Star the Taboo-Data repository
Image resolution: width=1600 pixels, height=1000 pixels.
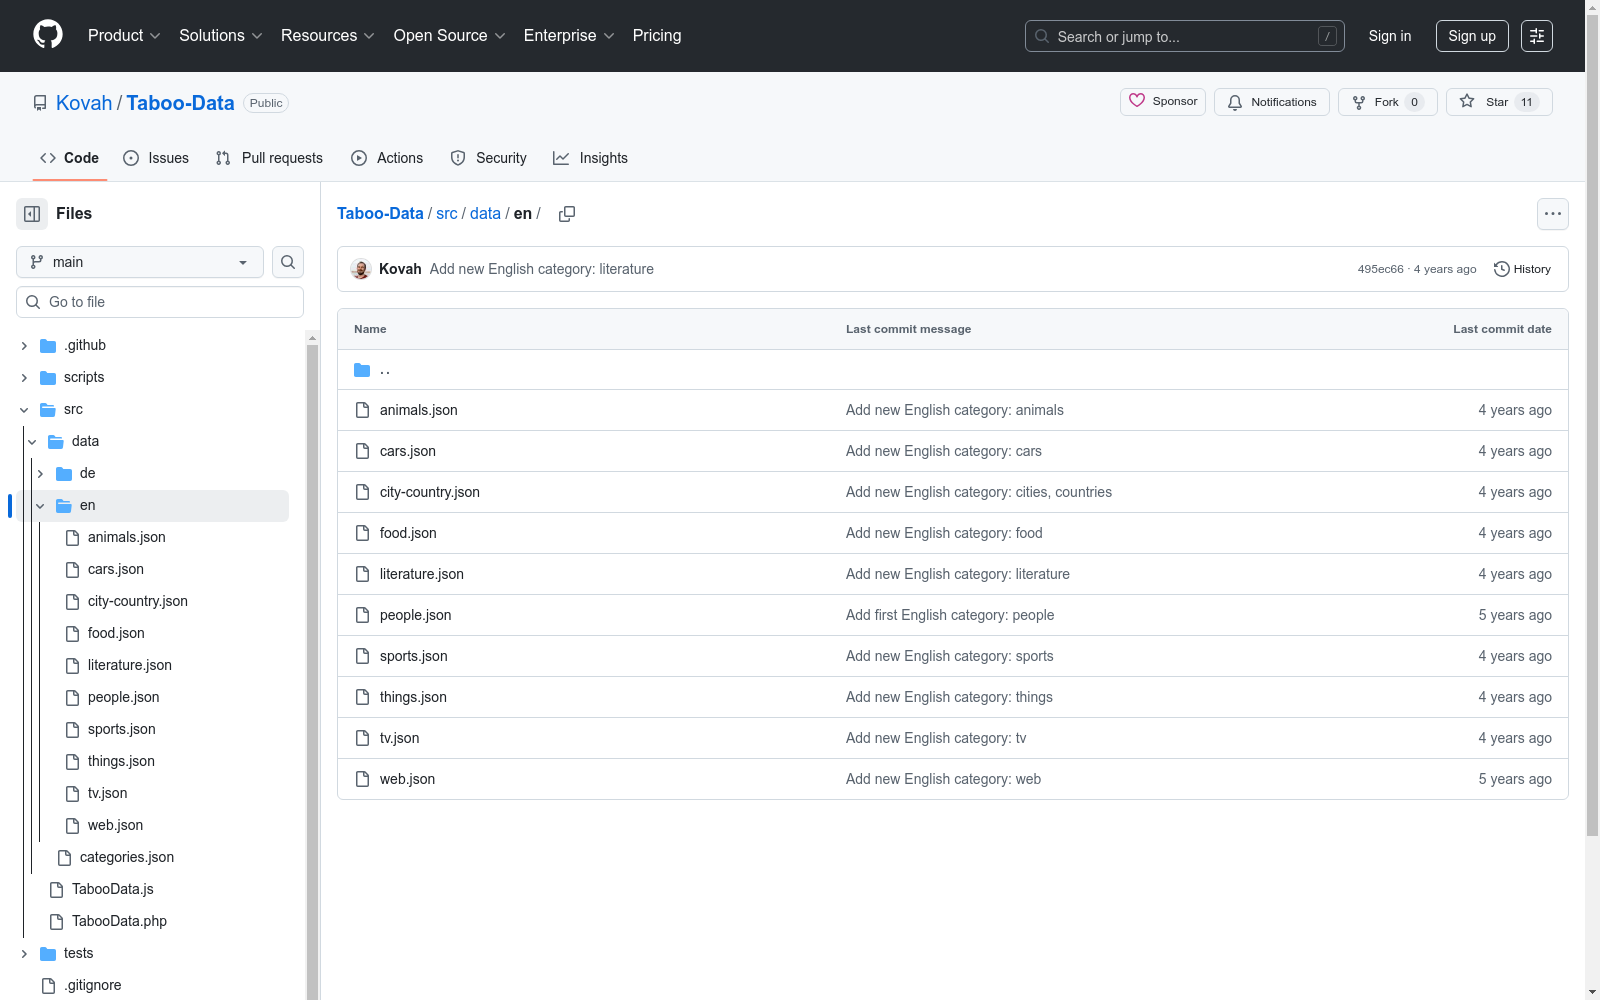pyautogui.click(x=1499, y=102)
